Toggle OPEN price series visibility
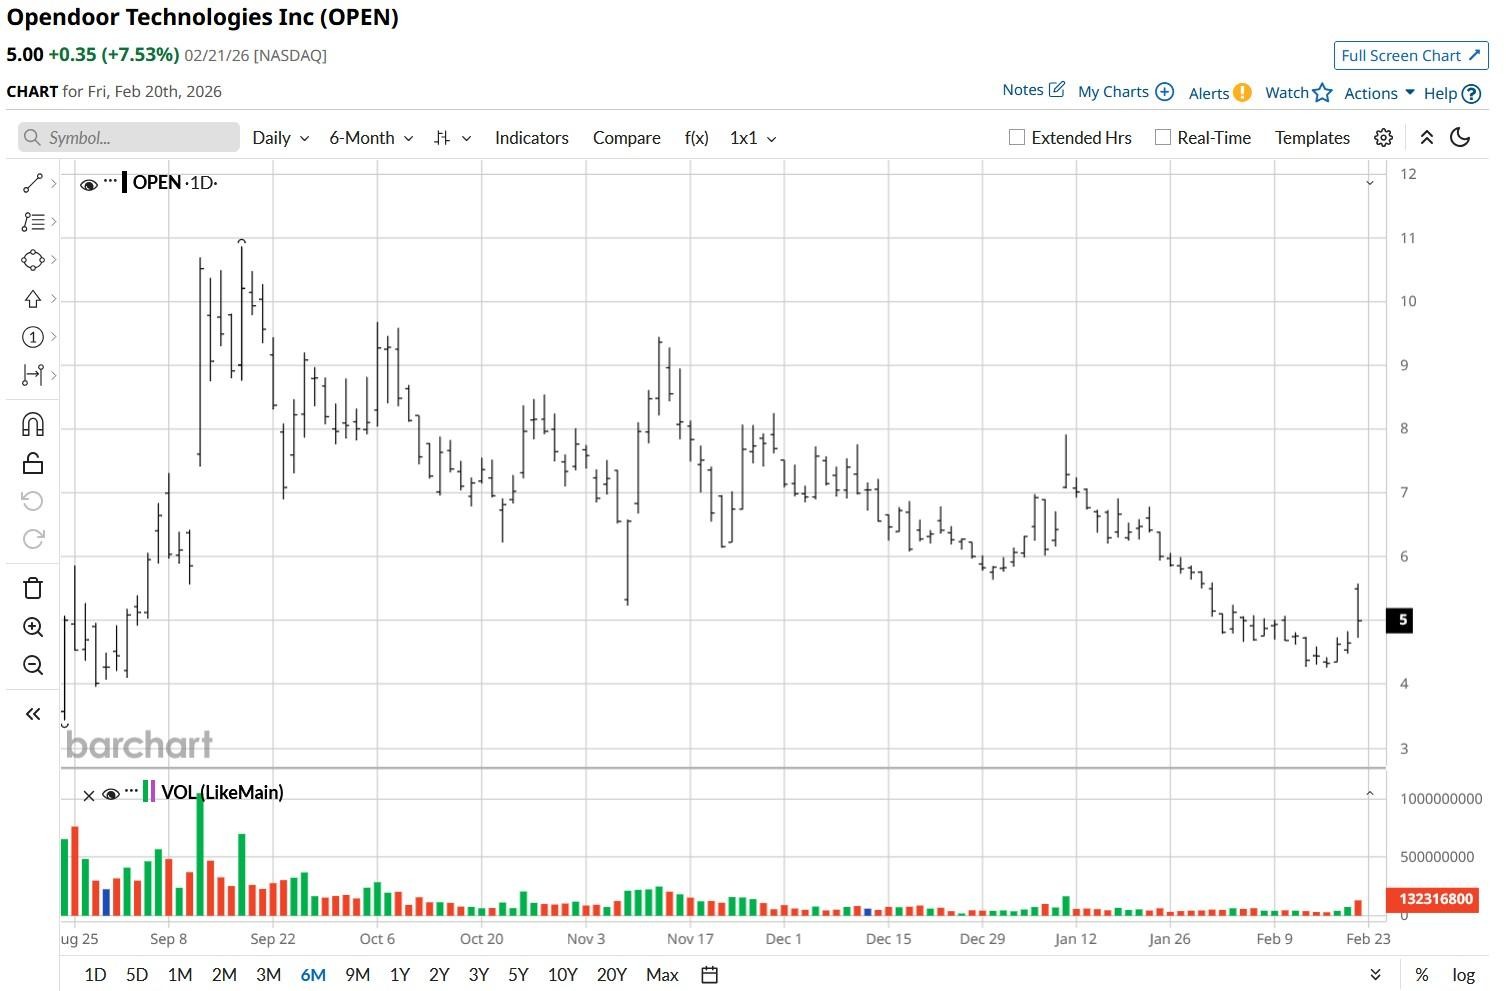The width and height of the screenshot is (1507, 991). click(89, 185)
